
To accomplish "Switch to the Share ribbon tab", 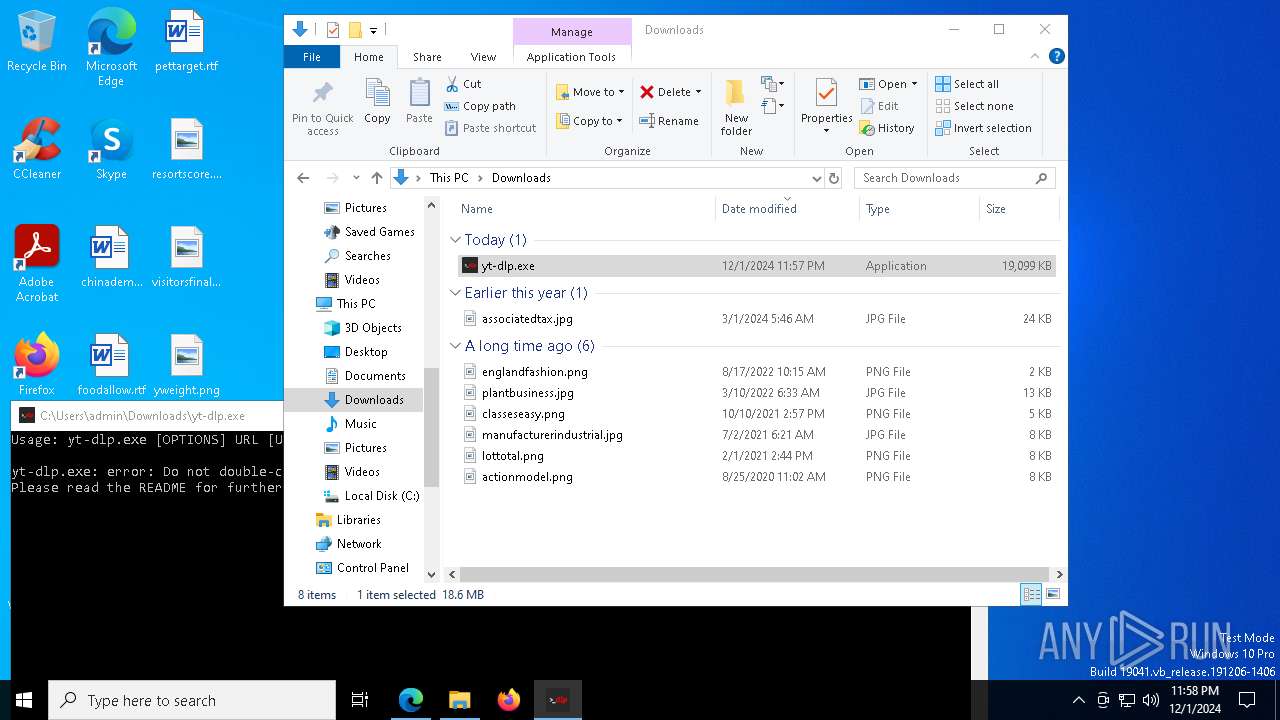I will point(427,57).
